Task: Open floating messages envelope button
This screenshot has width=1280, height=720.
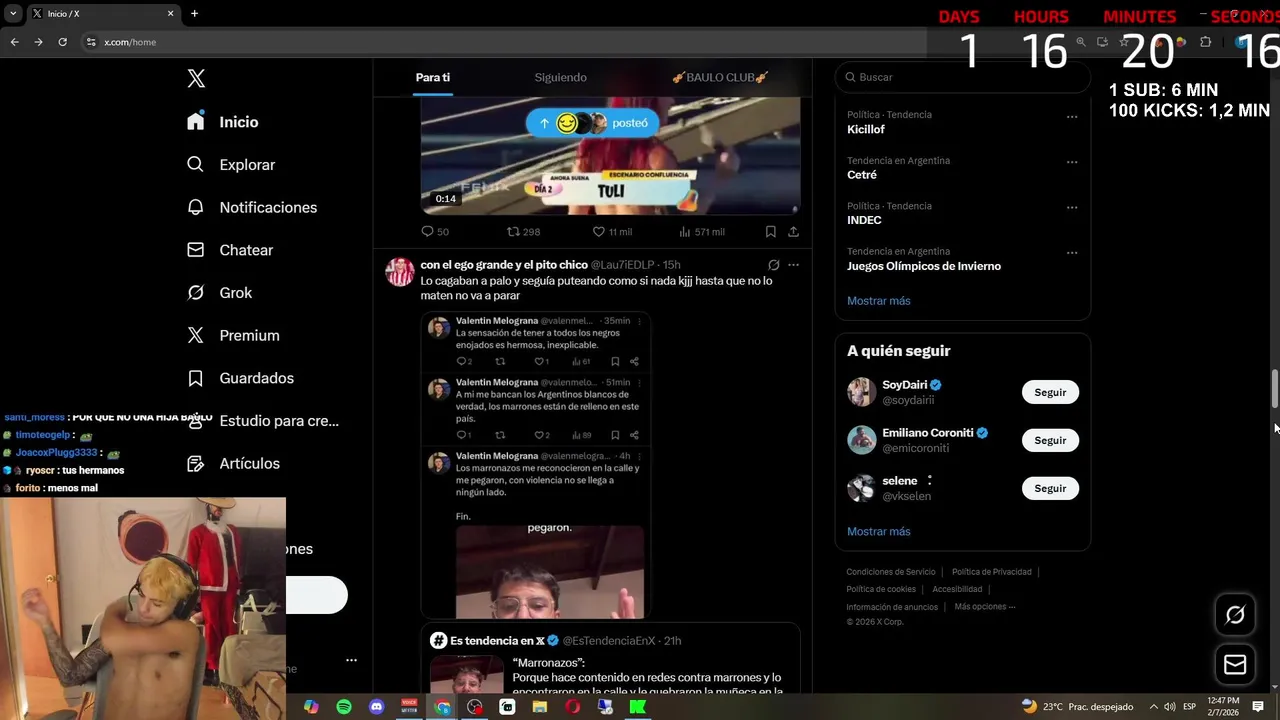Action: (1235, 665)
